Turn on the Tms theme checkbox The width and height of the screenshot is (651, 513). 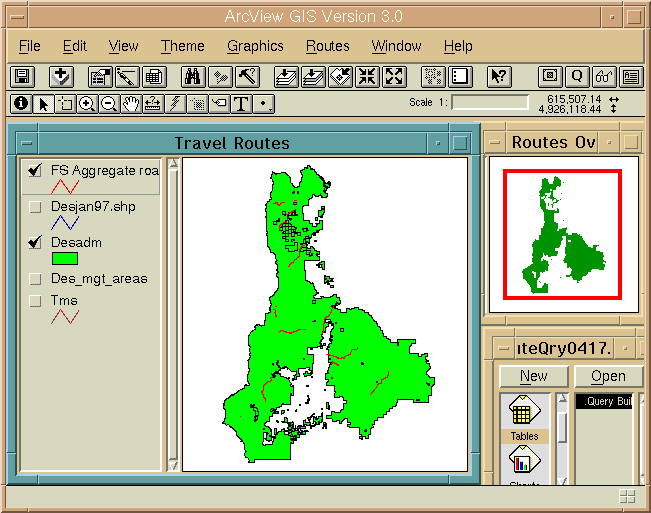tap(35, 300)
